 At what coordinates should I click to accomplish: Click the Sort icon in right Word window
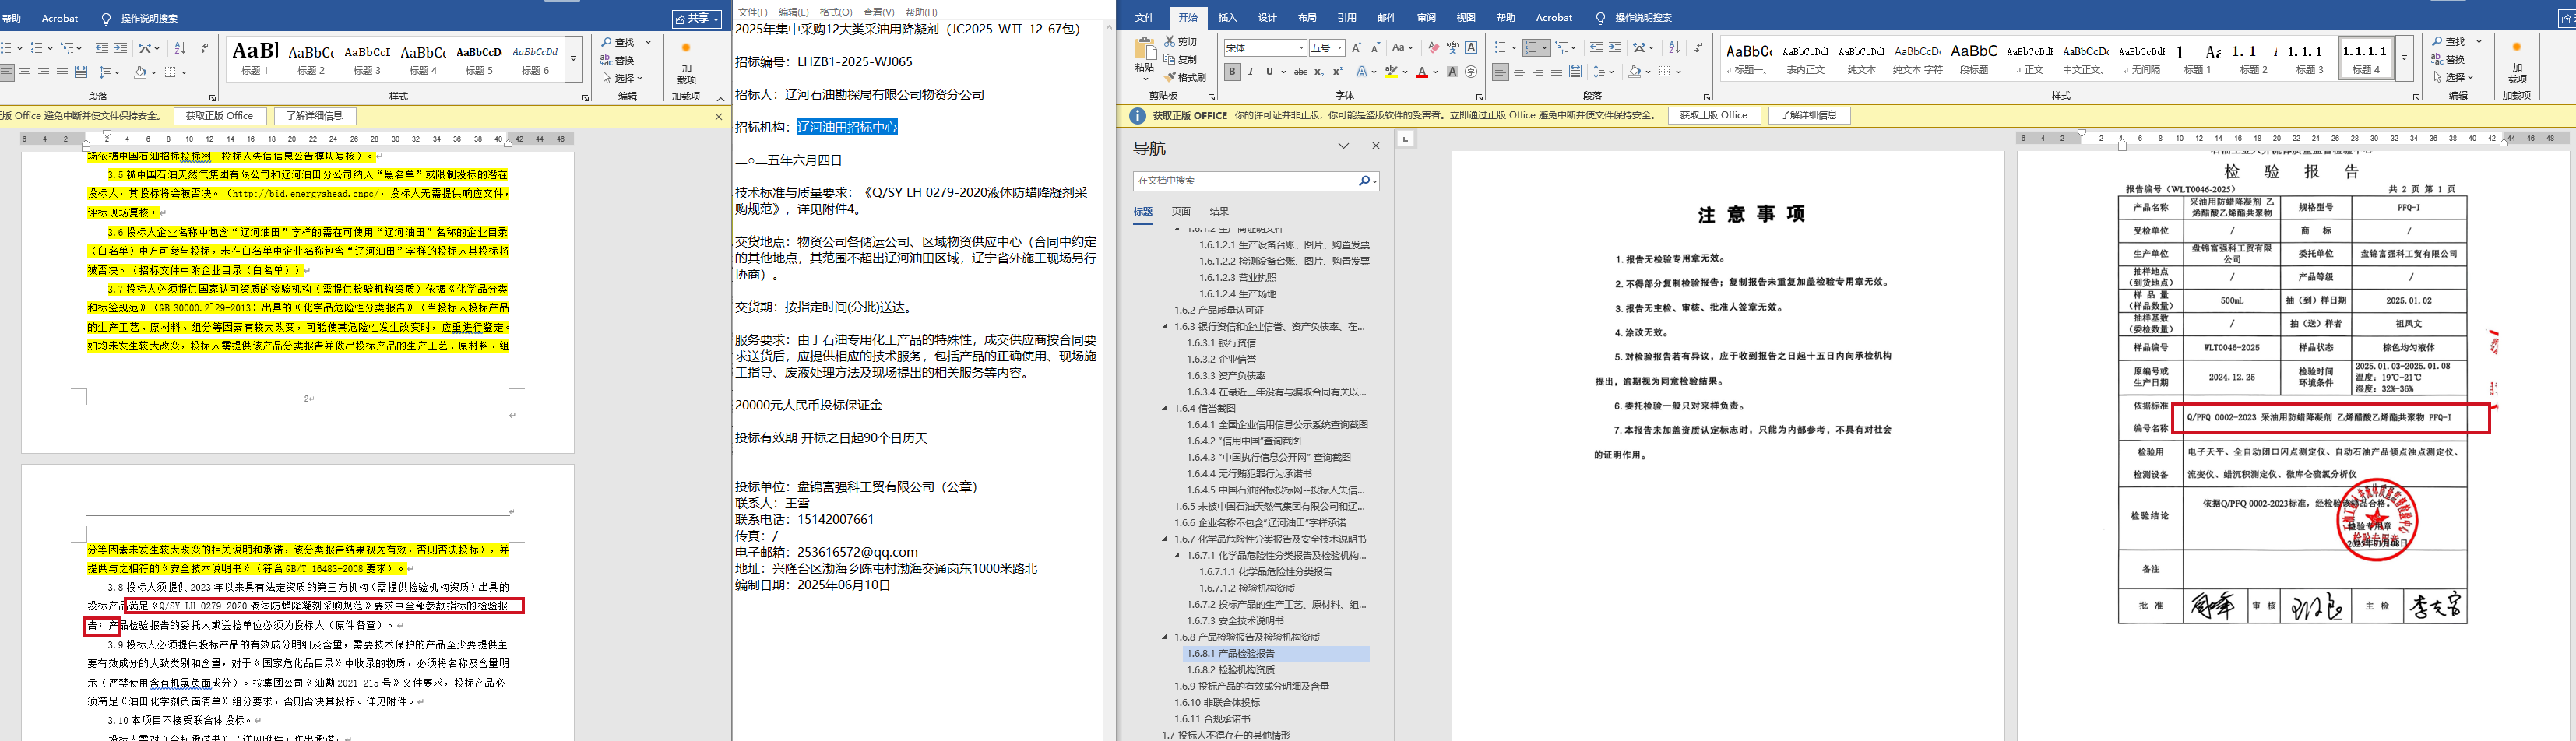click(x=1674, y=47)
